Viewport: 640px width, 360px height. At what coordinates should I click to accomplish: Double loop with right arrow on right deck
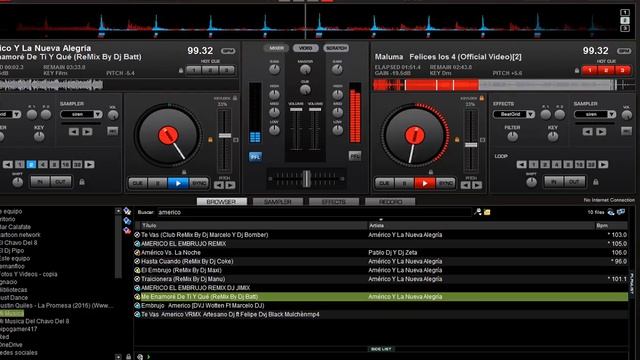point(603,164)
